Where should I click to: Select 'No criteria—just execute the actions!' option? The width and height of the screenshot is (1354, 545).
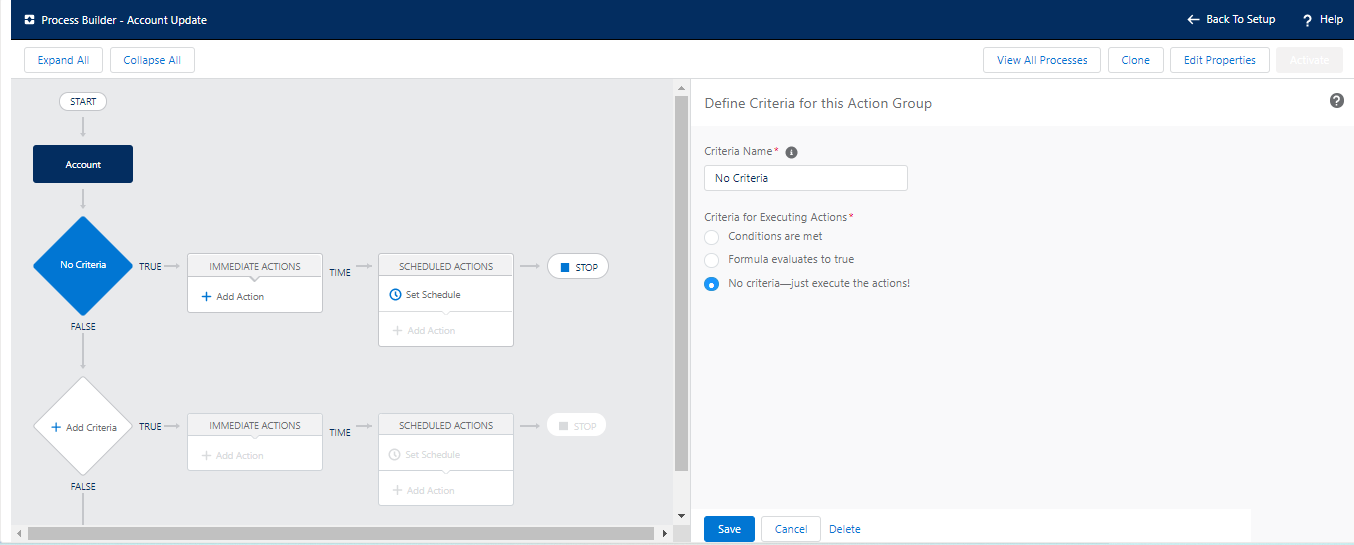pos(711,284)
